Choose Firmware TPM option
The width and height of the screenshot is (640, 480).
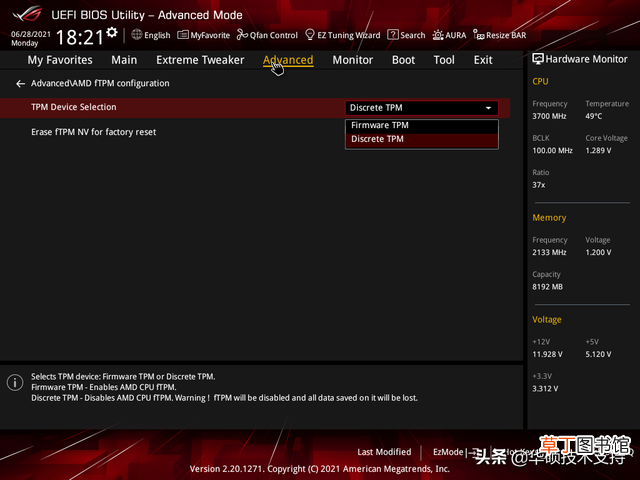(422, 125)
